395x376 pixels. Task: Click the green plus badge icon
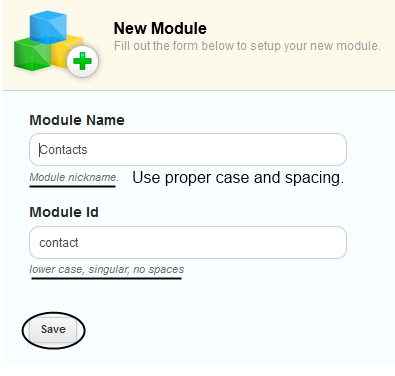(82, 61)
